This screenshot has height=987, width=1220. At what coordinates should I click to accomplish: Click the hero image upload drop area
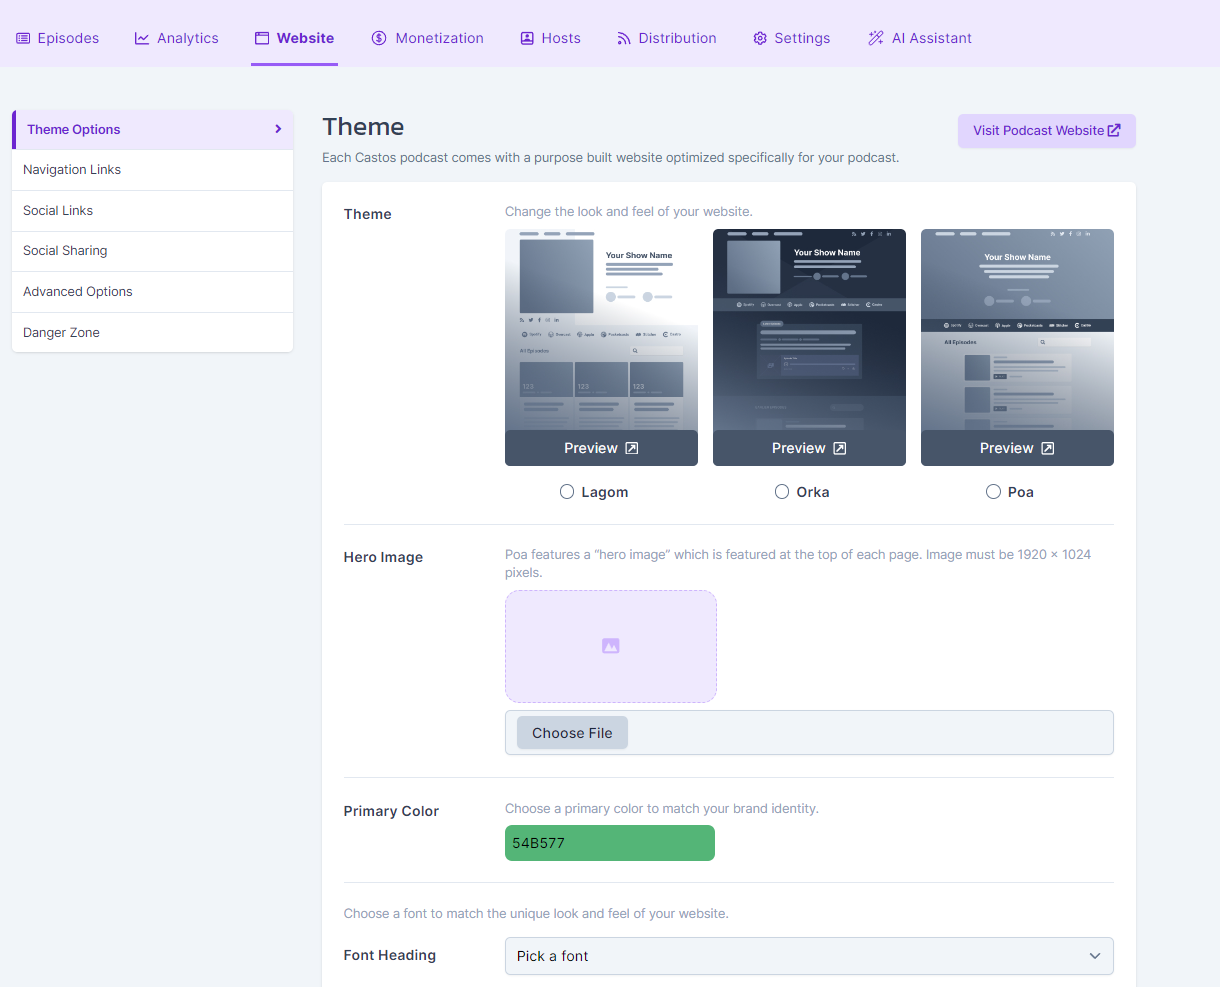611,646
